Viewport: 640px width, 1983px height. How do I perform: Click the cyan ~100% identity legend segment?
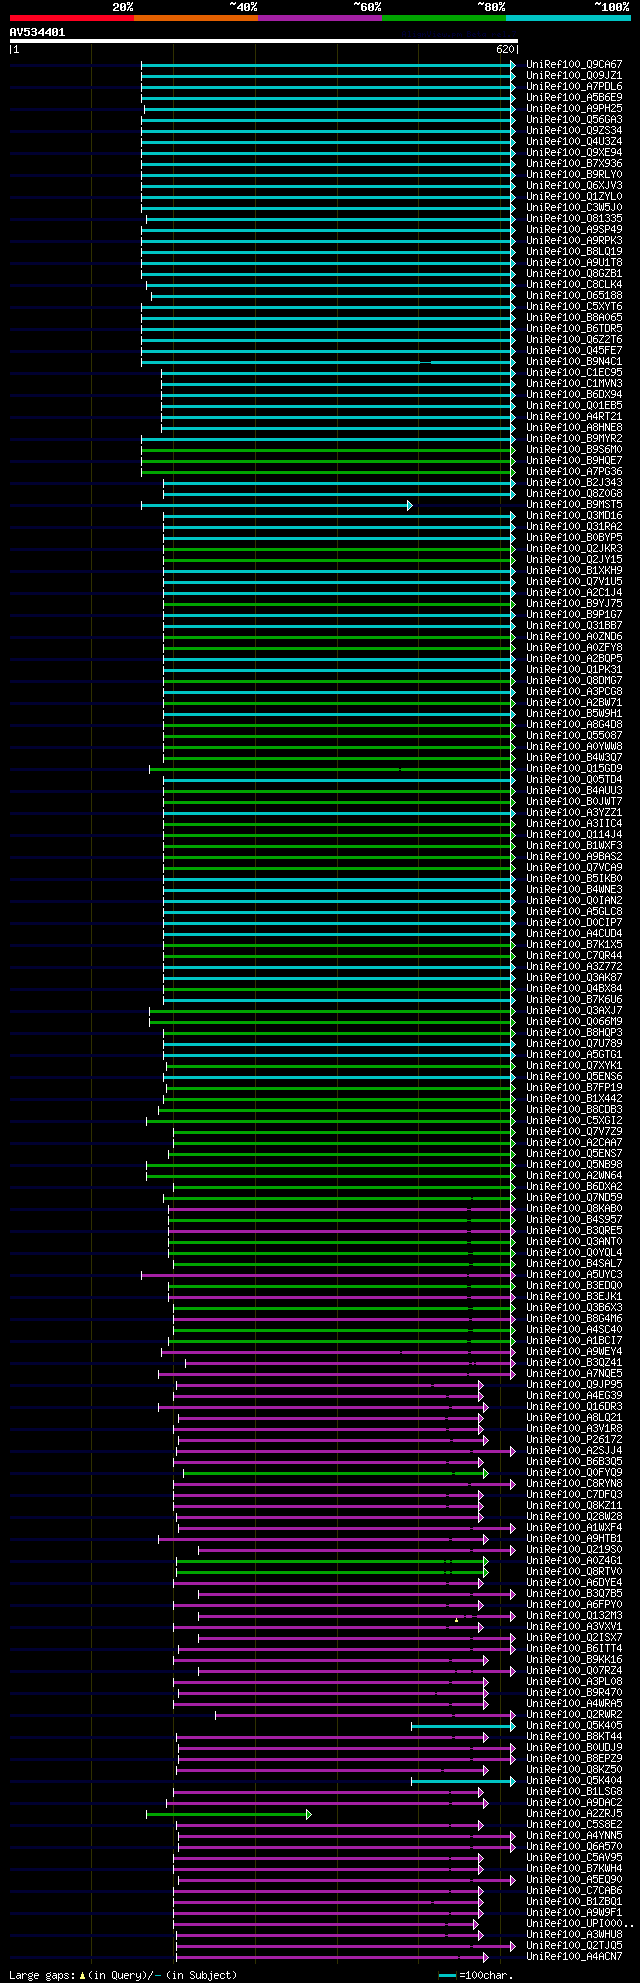pos(567,18)
